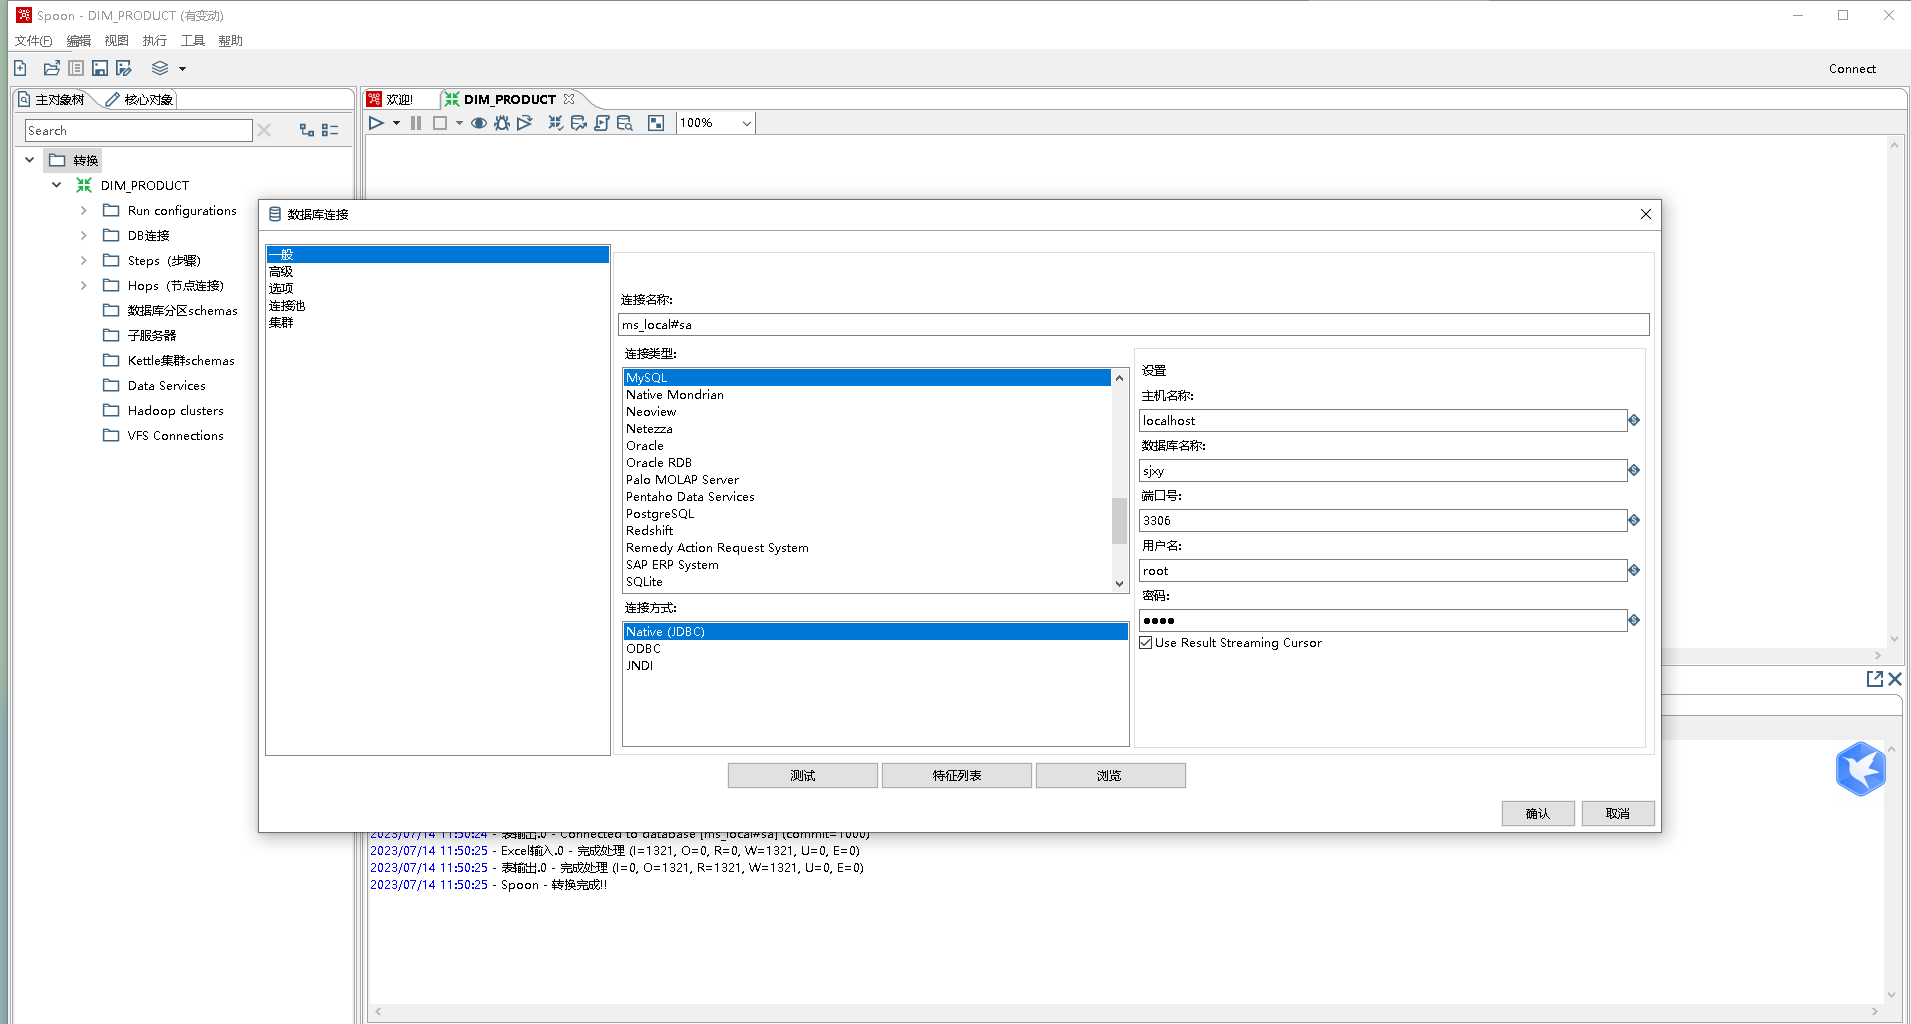Open the 执行 menu
This screenshot has height=1024, width=1911.
point(154,41)
